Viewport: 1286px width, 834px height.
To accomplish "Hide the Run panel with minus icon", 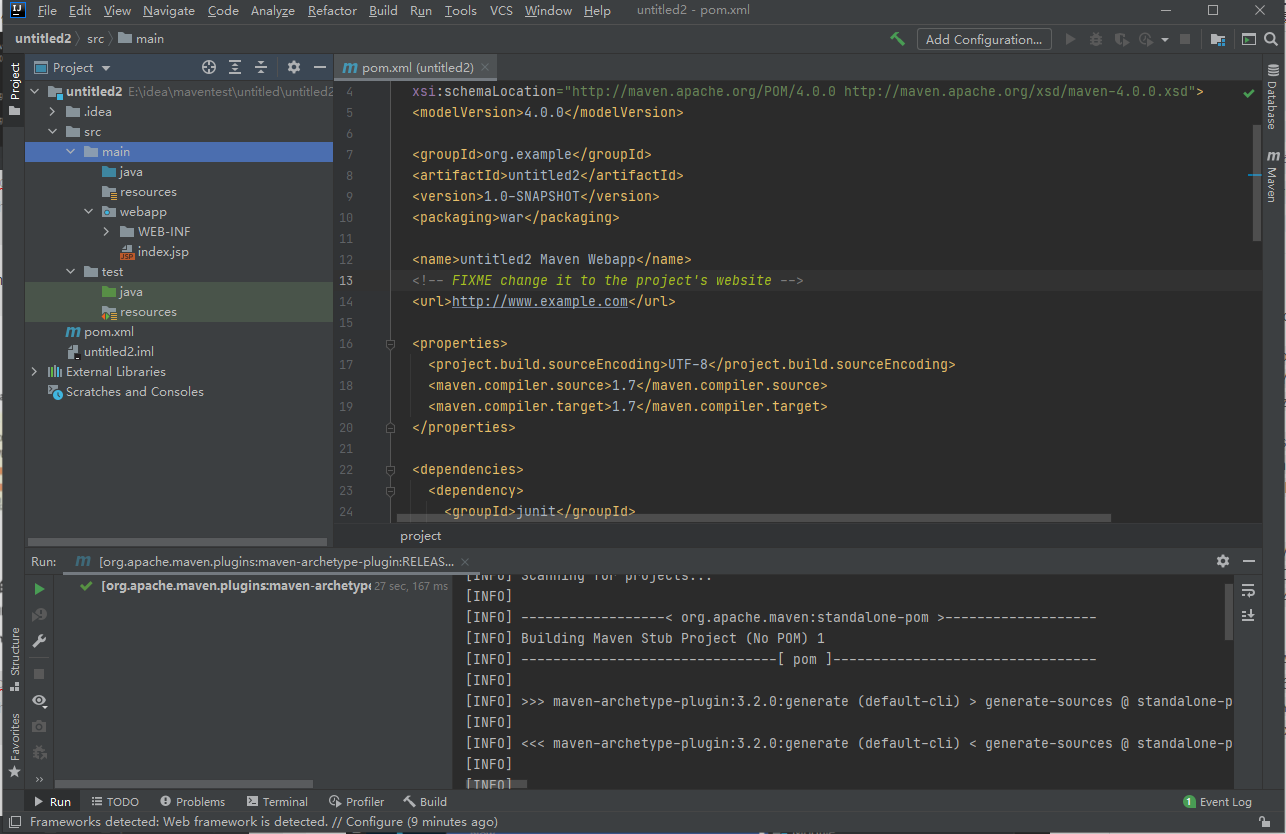I will click(x=1248, y=562).
